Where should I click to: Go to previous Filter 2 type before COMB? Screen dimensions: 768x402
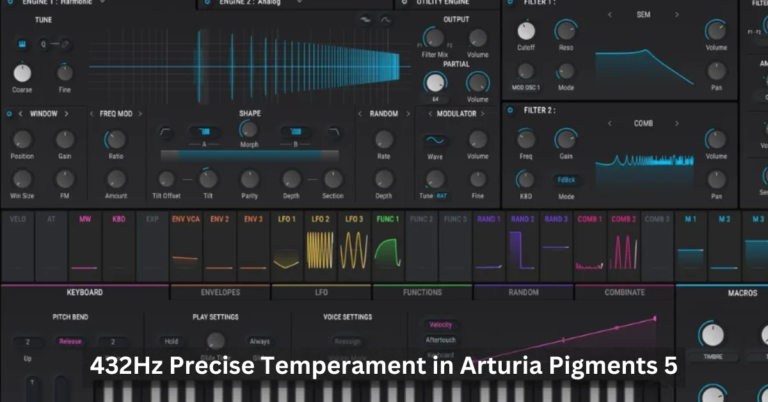[x=610, y=123]
